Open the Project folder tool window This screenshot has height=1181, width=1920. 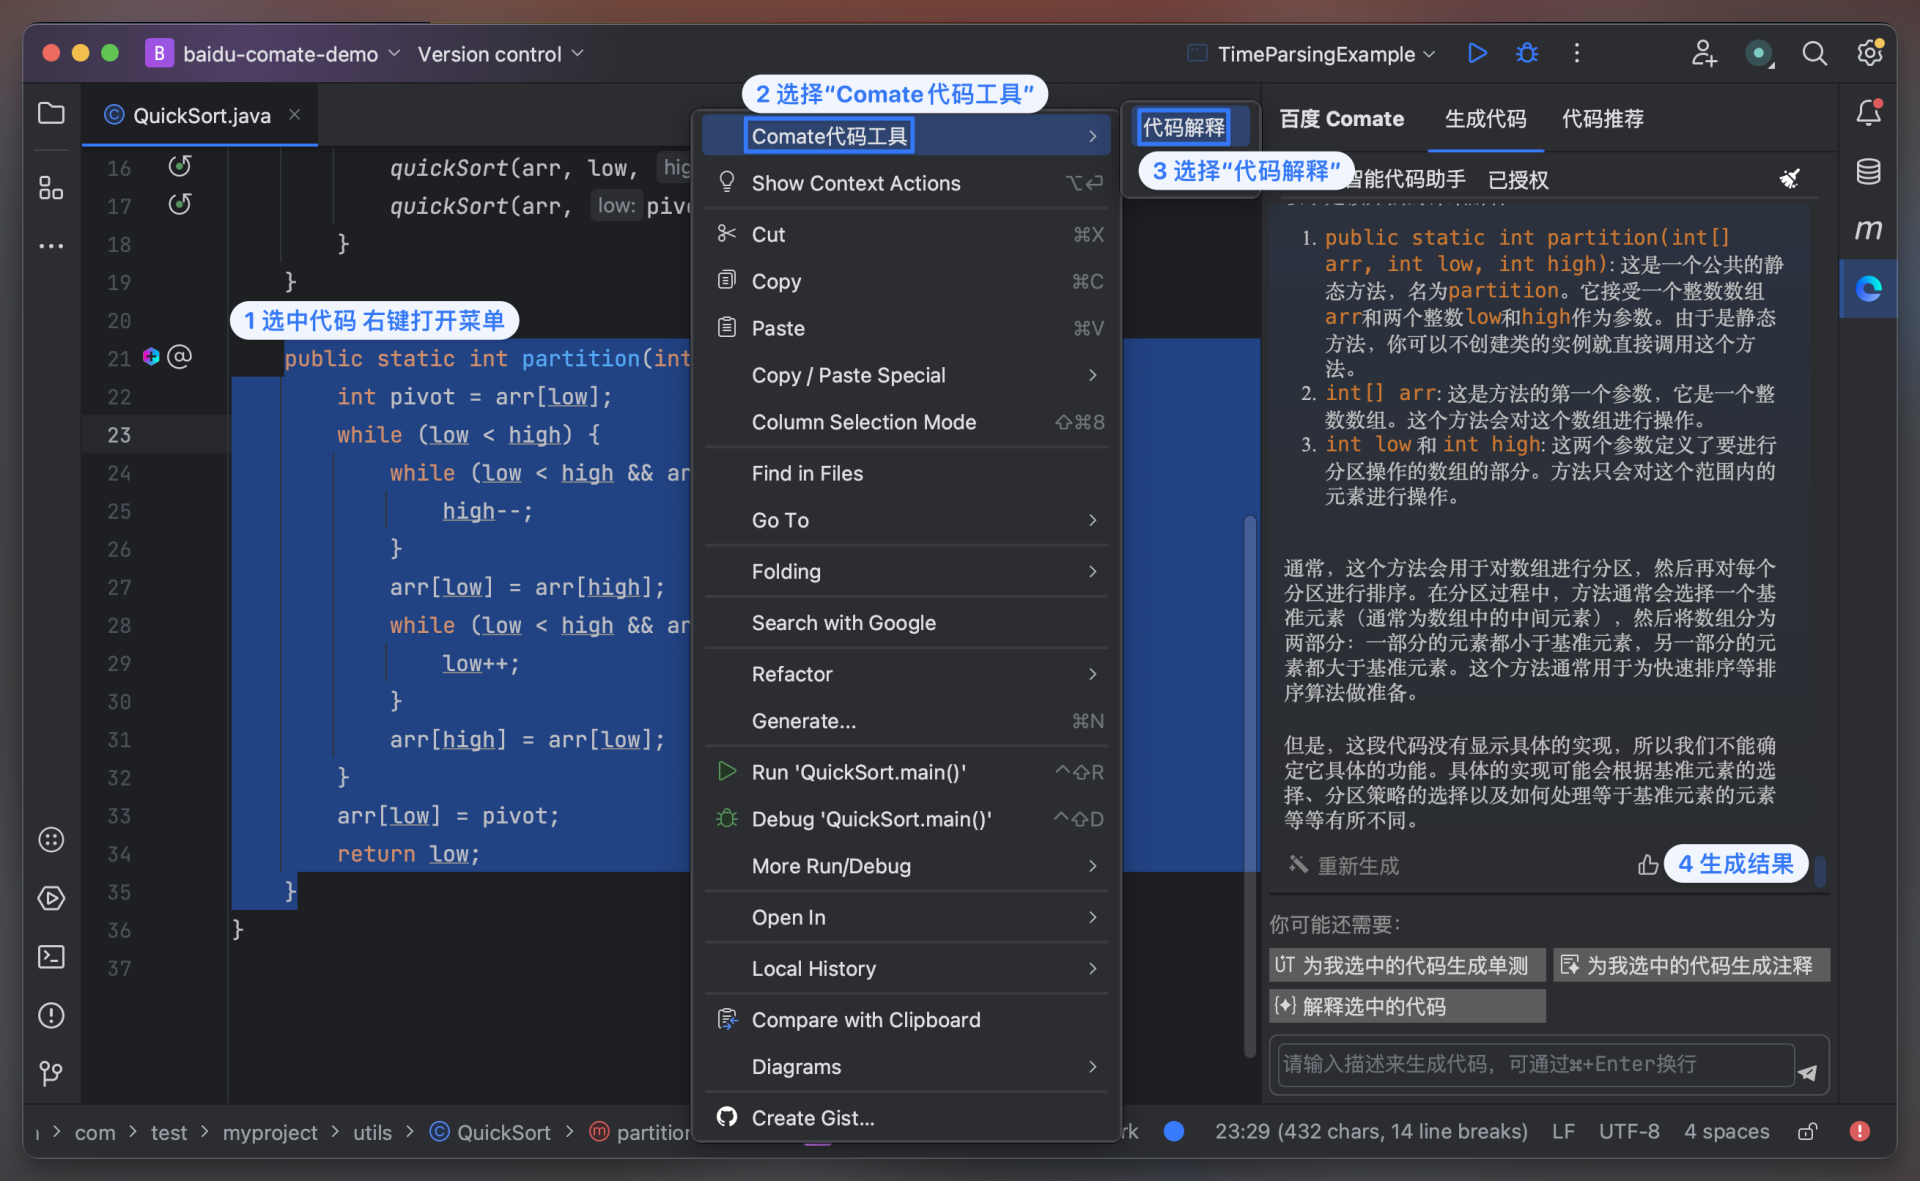click(x=51, y=114)
